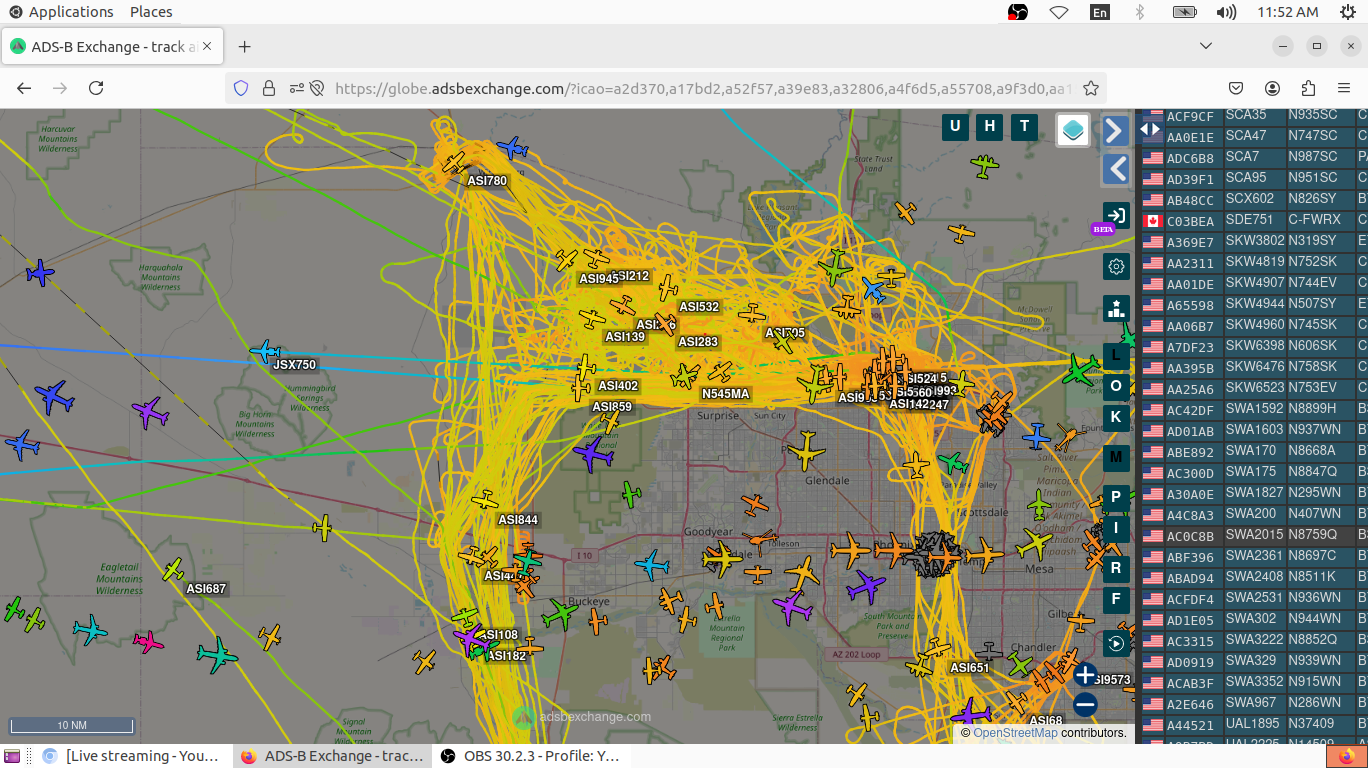Image resolution: width=1368 pixels, height=768 pixels.
Task: Select table row UAL1895 N37409
Action: coord(1254,724)
